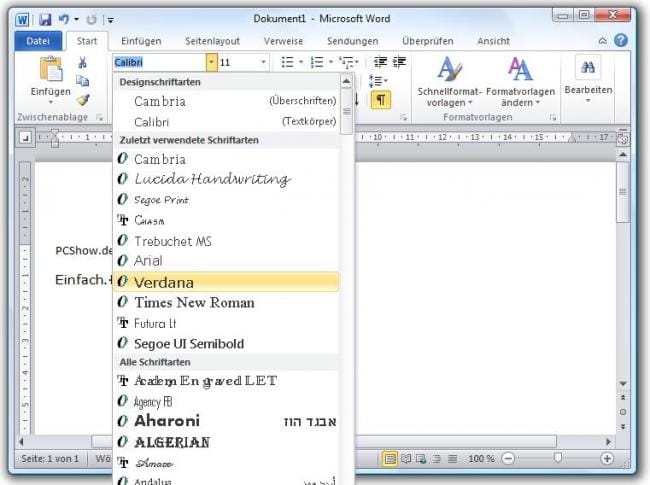650x485 pixels.
Task: Save the document with the floppy disk icon
Action: pyautogui.click(x=44, y=19)
